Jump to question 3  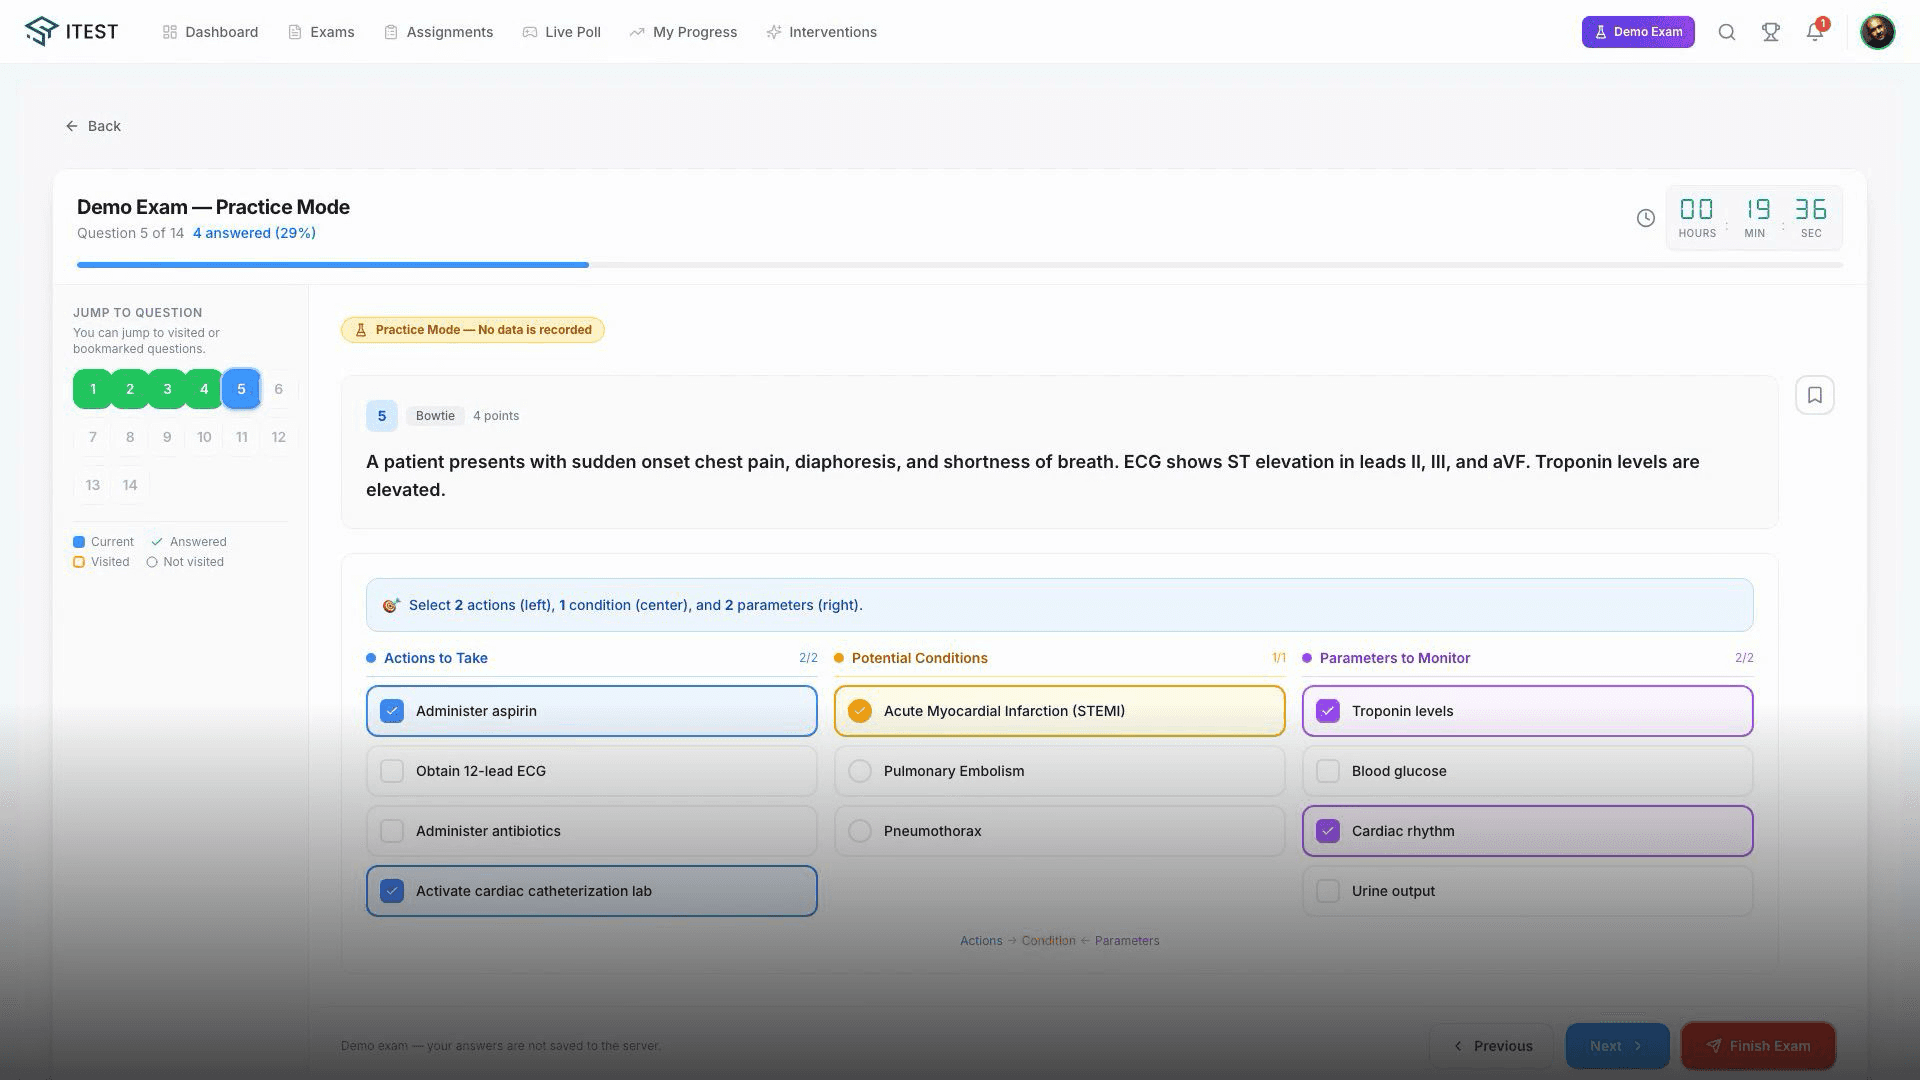tap(167, 389)
